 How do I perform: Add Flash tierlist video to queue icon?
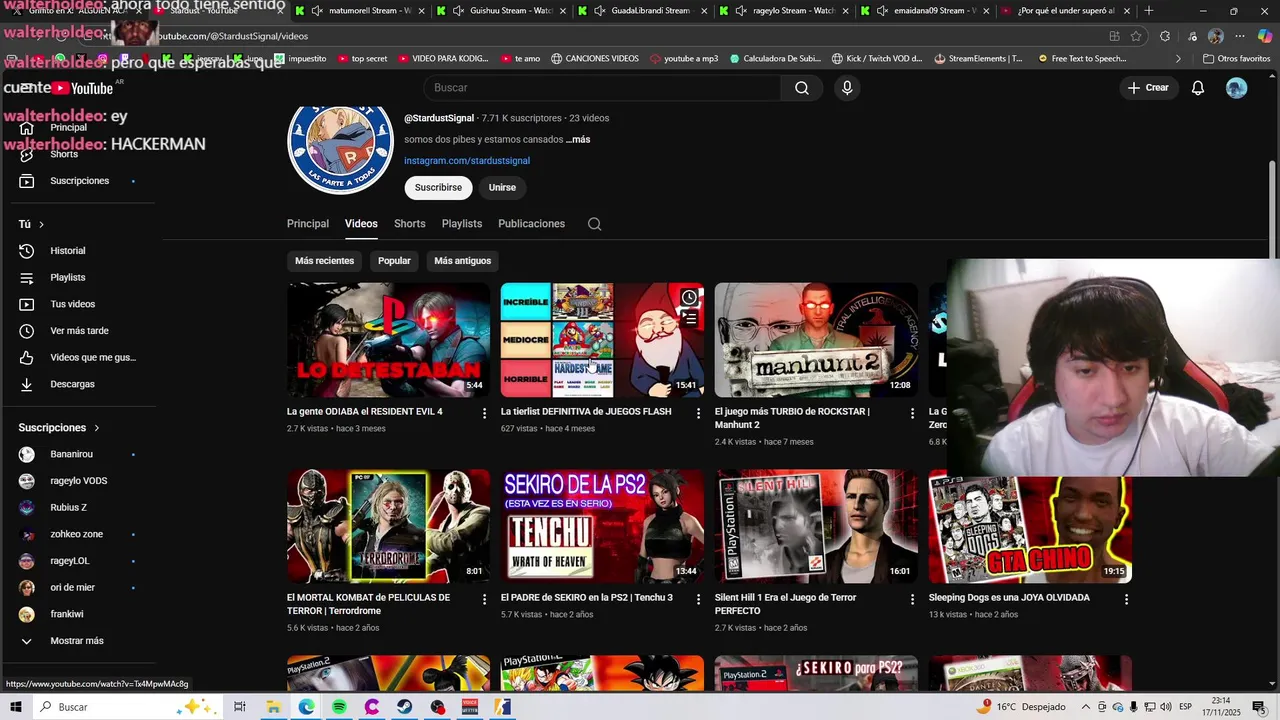(x=689, y=319)
